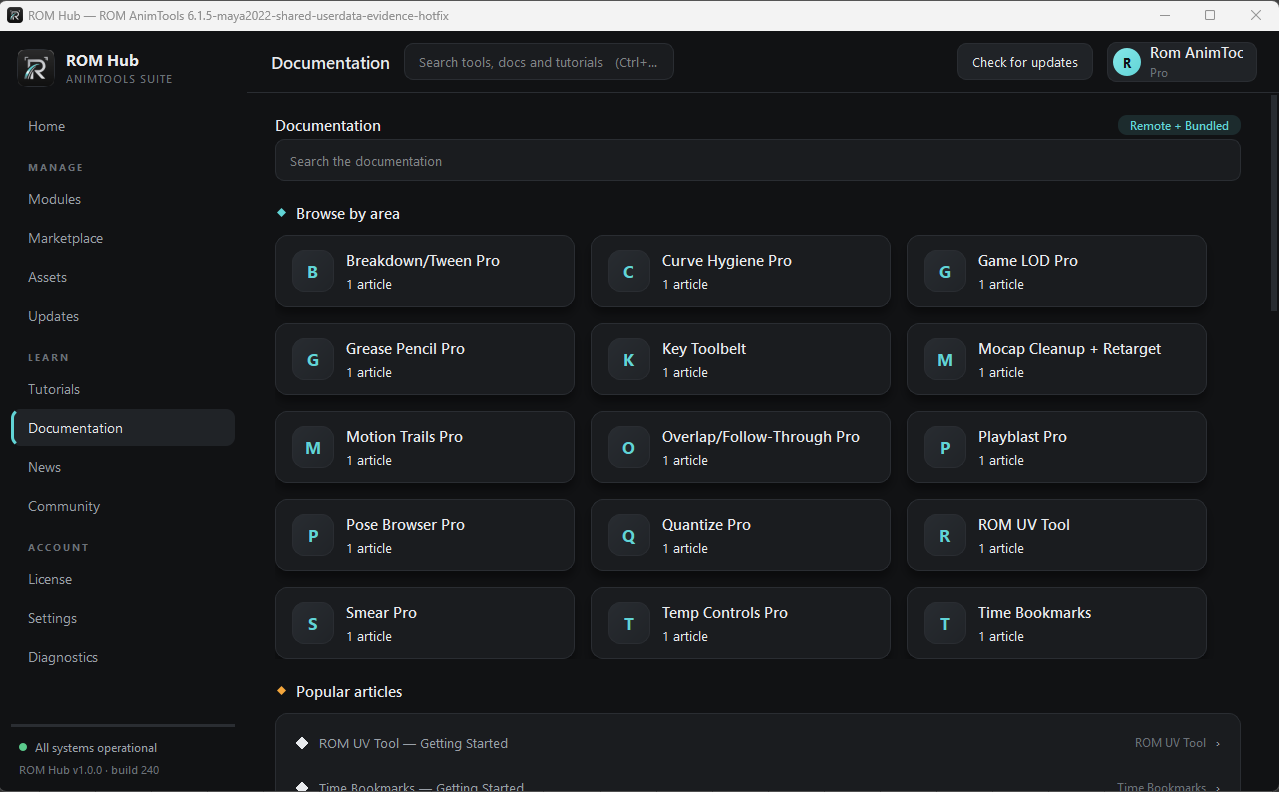The height and width of the screenshot is (792, 1279).
Task: Maximize the ROM Hub window
Action: pyautogui.click(x=1210, y=15)
